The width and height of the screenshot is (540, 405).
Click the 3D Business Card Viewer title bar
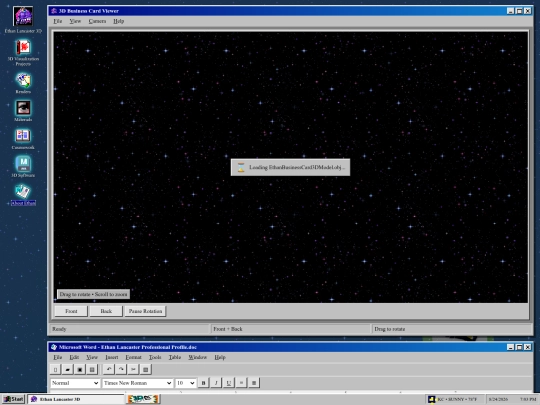[x=291, y=11]
